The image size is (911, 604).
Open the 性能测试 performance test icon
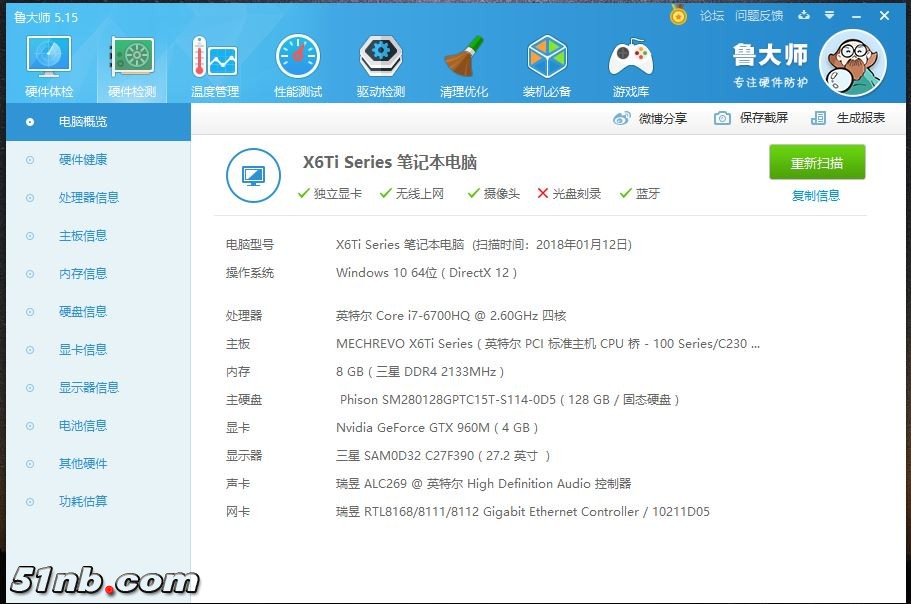click(297, 59)
